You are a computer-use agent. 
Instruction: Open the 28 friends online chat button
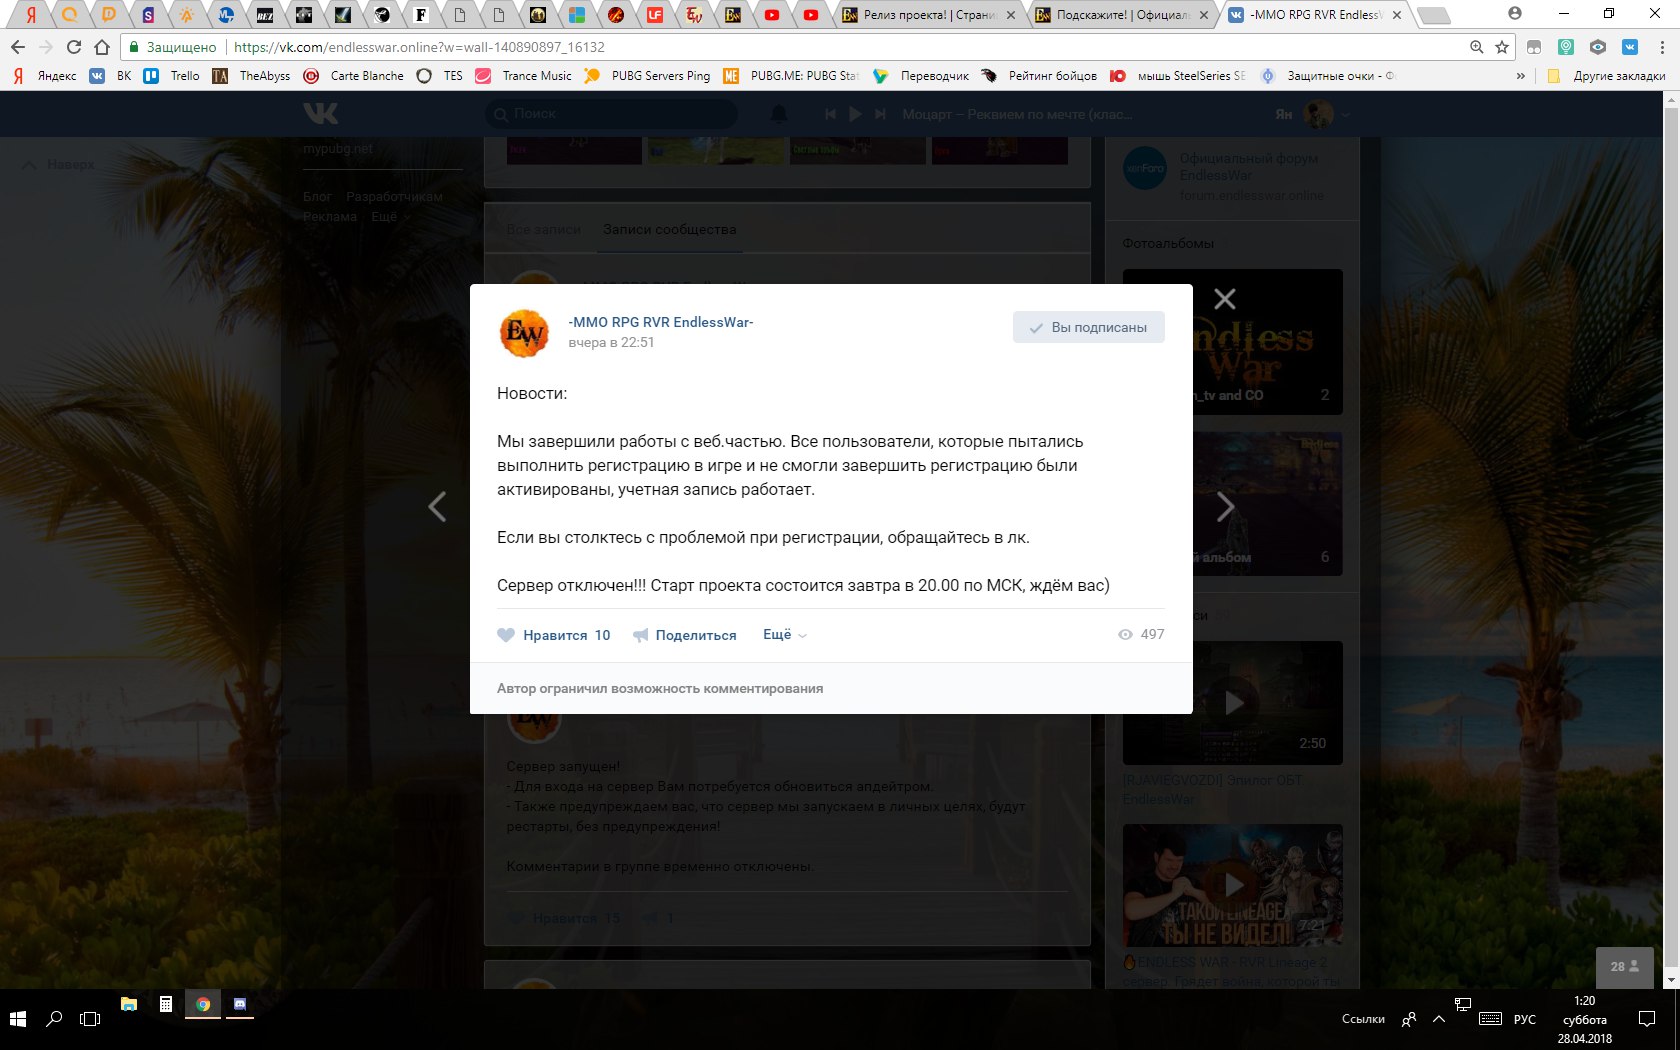(x=1624, y=967)
